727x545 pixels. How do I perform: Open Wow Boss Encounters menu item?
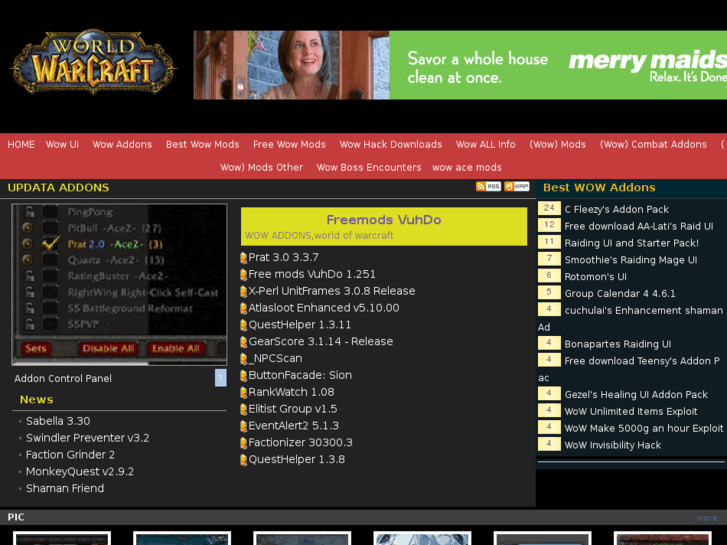(x=369, y=167)
